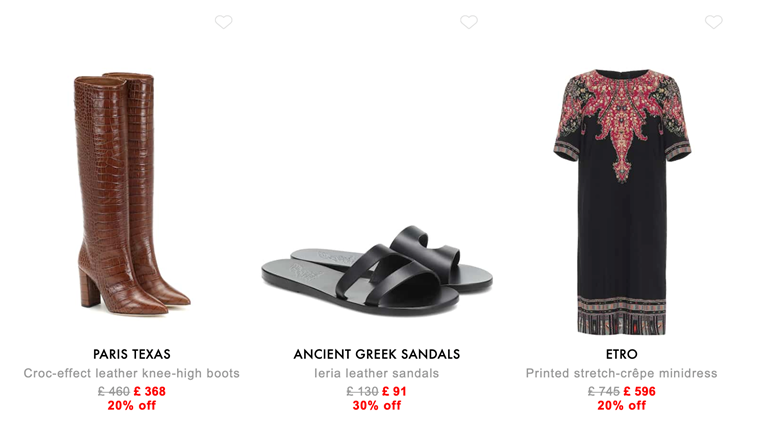The width and height of the screenshot is (760, 426).
Task: Open Ieria leather sandals description link
Action: click(x=377, y=373)
